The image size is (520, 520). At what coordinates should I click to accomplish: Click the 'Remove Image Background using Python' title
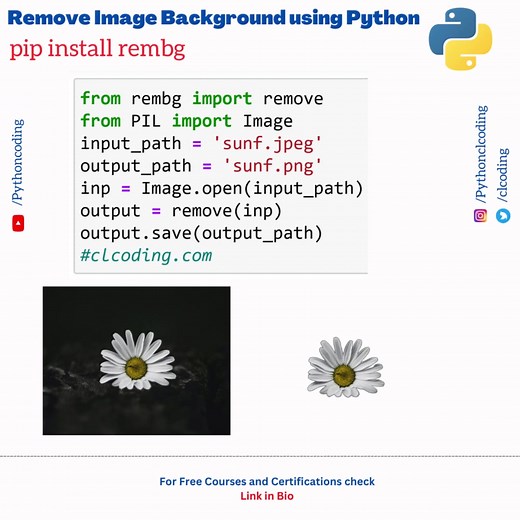pyautogui.click(x=214, y=18)
